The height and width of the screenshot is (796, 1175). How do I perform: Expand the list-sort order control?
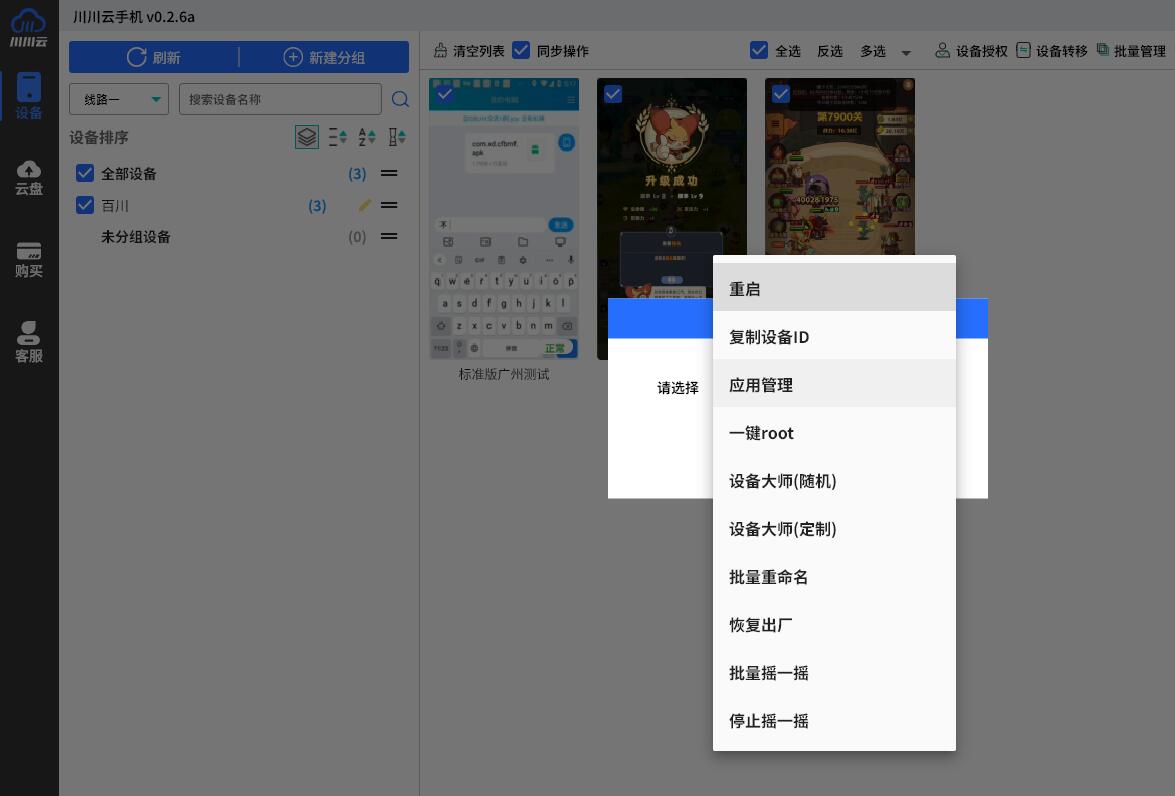(338, 137)
